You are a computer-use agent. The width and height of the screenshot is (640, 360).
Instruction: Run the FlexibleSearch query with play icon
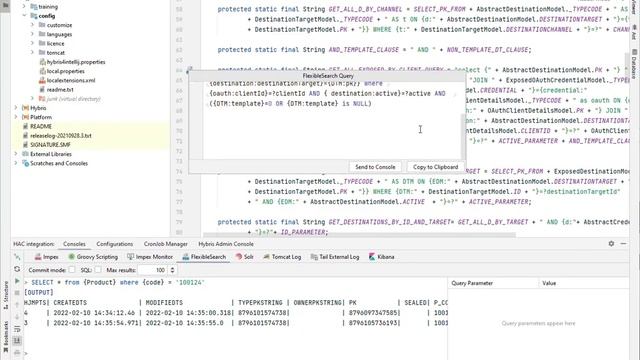(x=17, y=281)
